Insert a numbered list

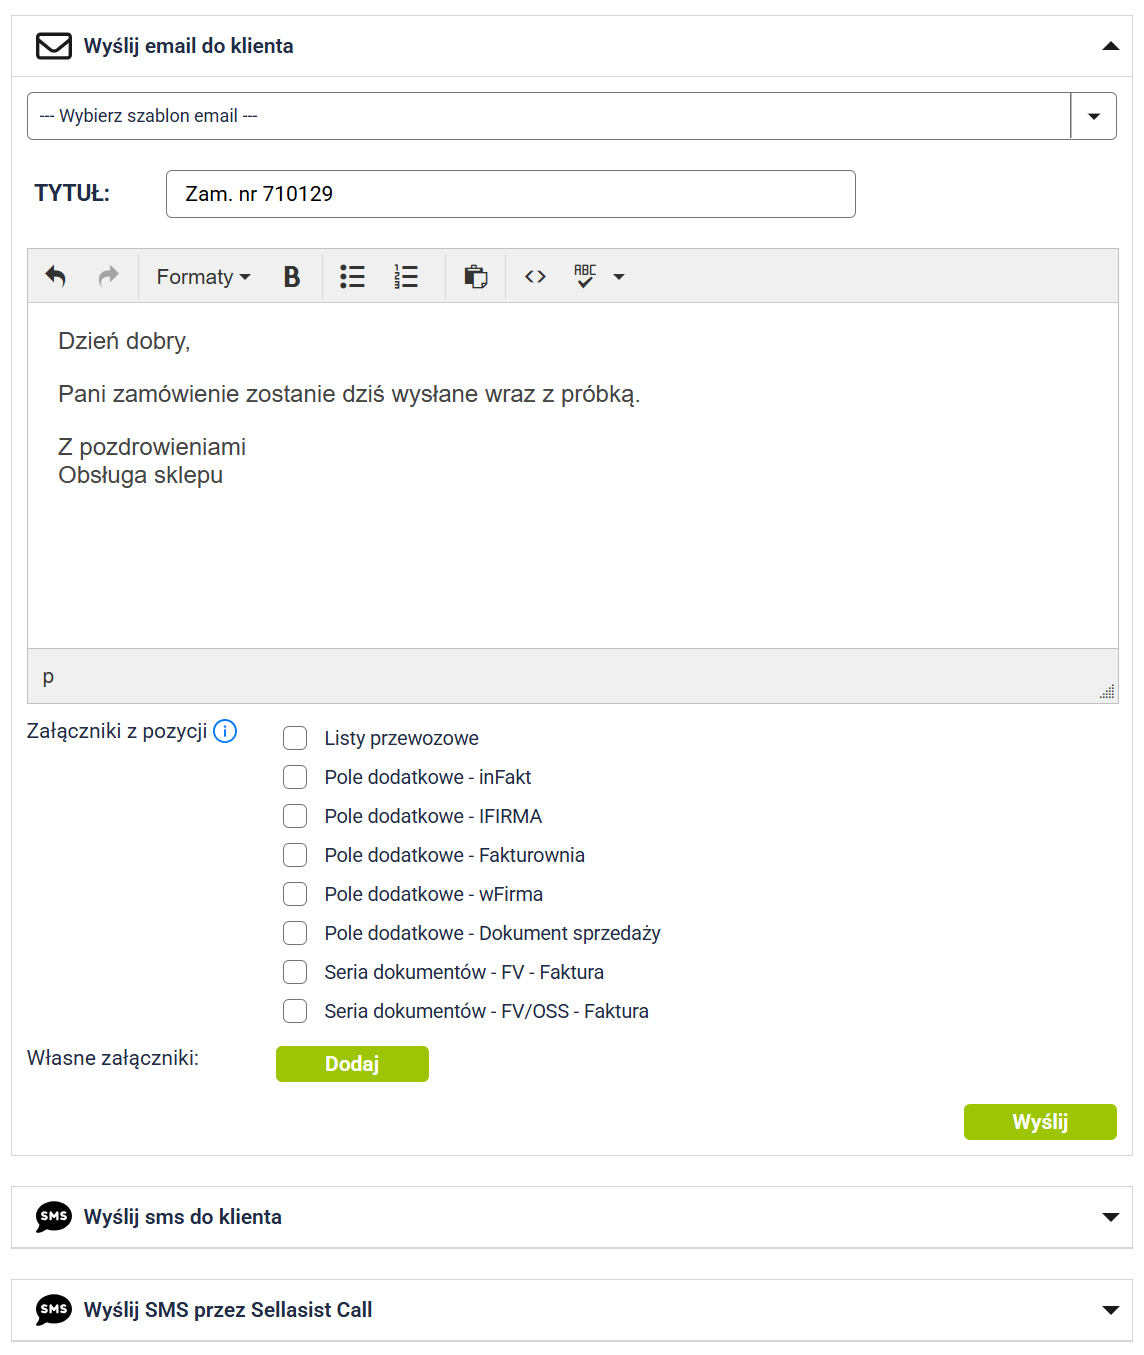click(x=406, y=277)
